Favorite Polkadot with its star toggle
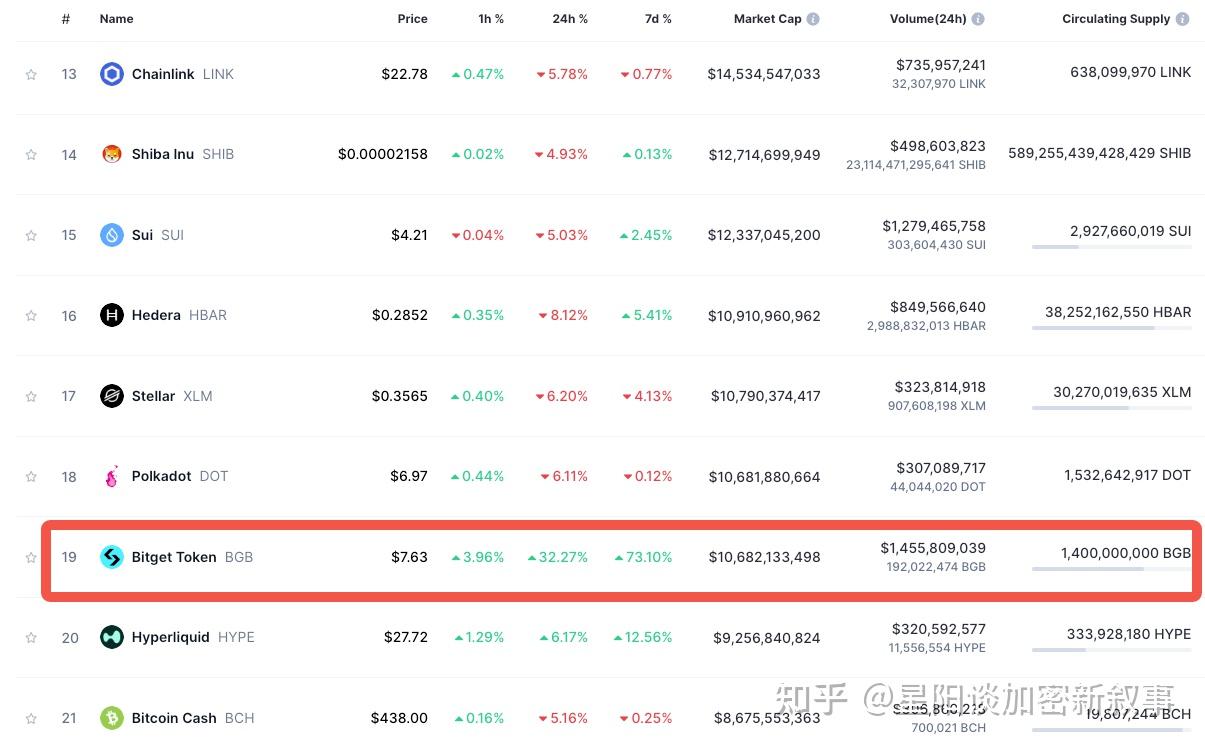 tap(31, 477)
